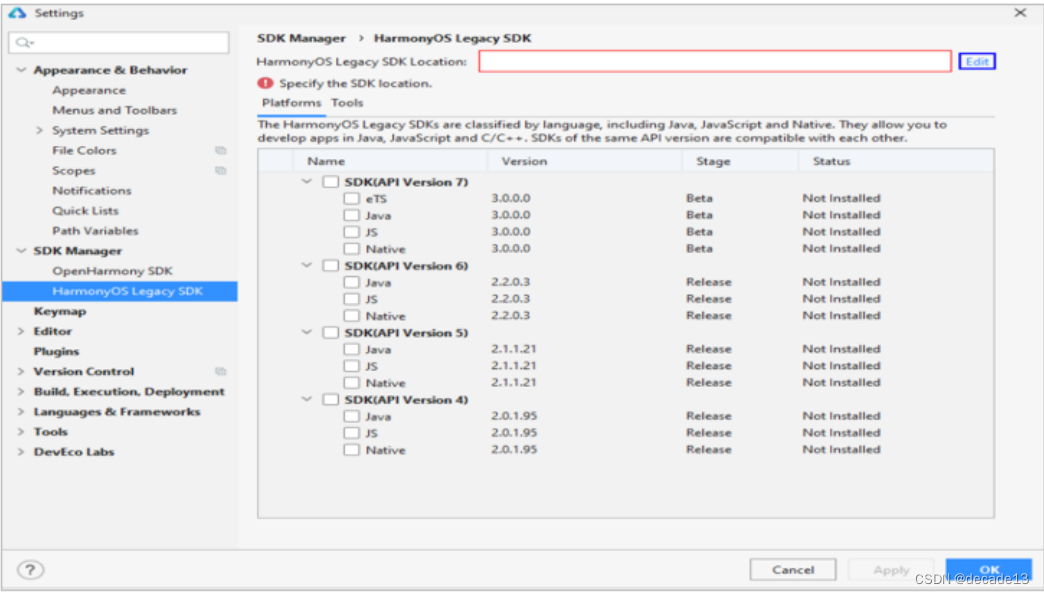Collapse the SDK(API Version 7) group
The image size is (1044, 594).
click(x=307, y=182)
